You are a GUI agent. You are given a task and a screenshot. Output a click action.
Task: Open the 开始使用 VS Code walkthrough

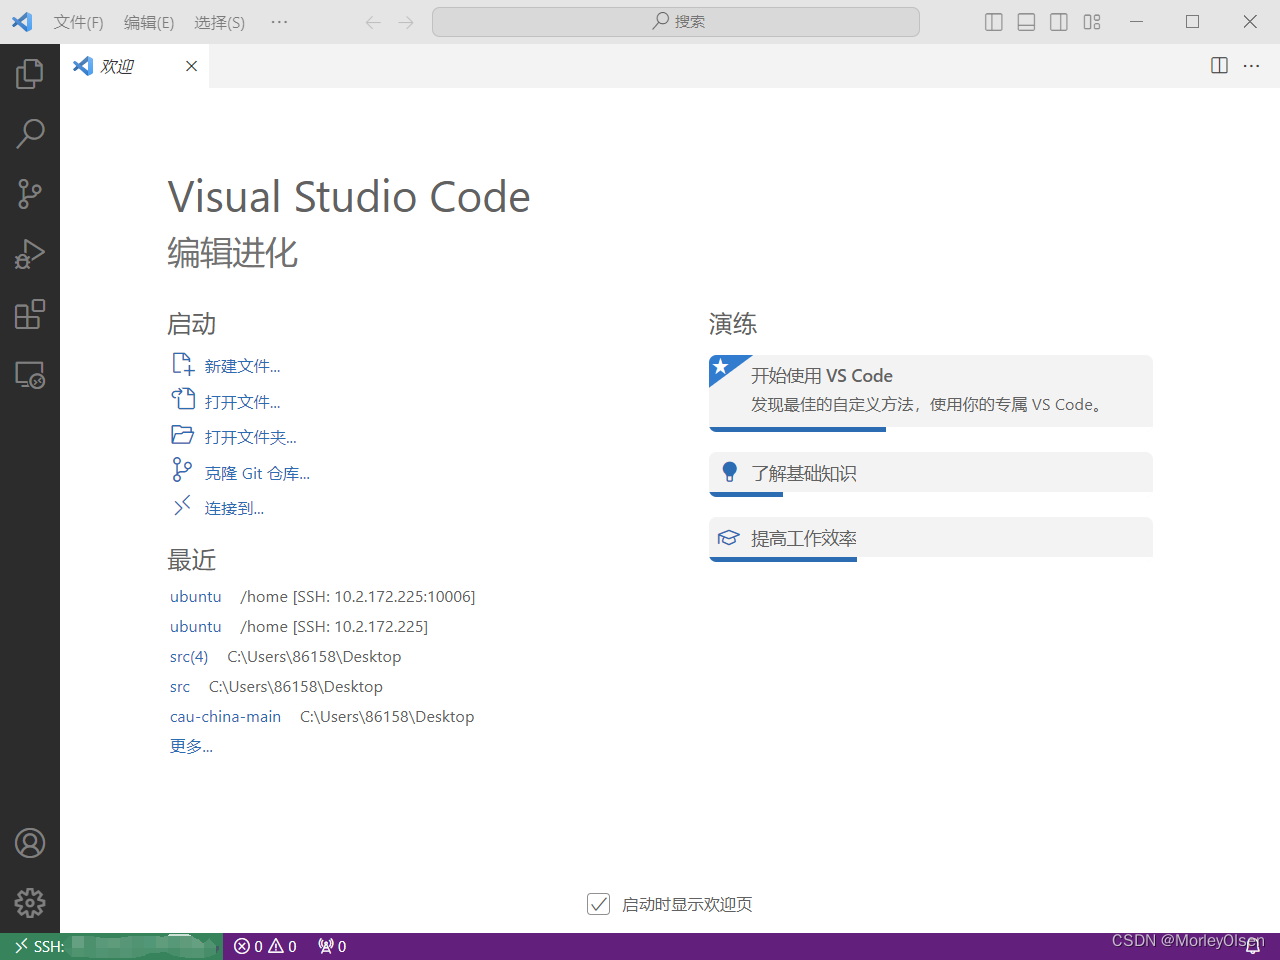pyautogui.click(x=931, y=393)
